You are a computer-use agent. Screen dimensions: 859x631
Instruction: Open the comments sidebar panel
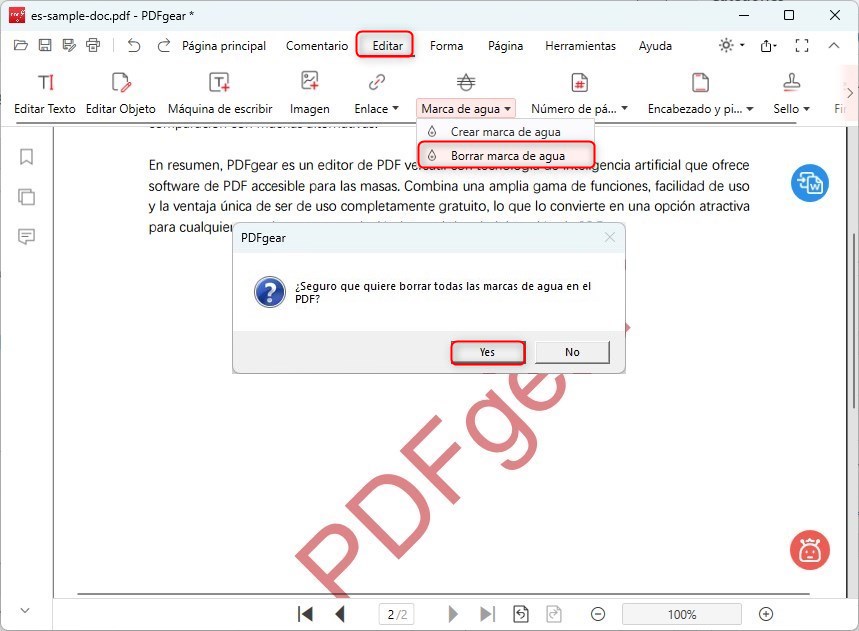tap(26, 237)
